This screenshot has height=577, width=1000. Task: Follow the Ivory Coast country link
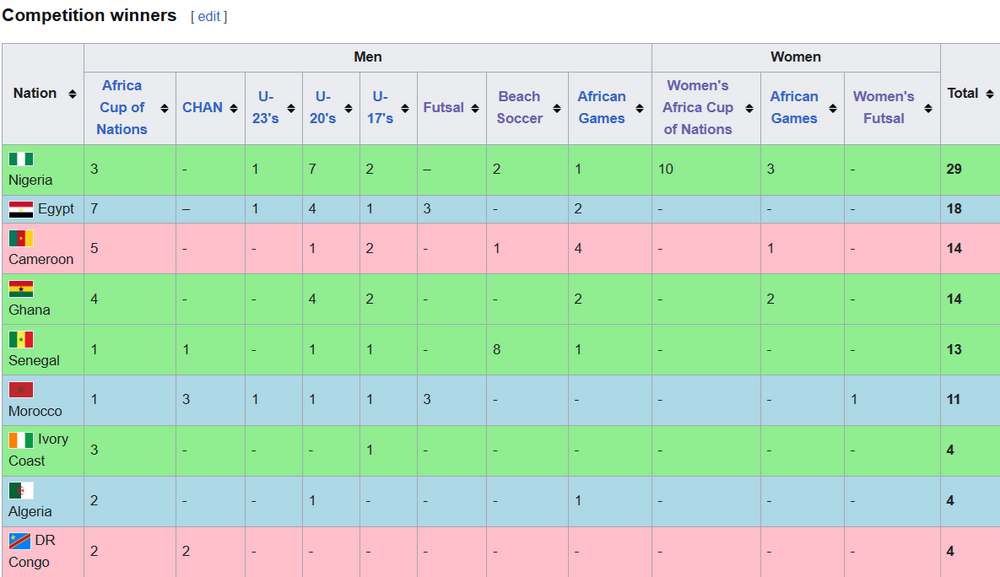pyautogui.click(x=39, y=450)
